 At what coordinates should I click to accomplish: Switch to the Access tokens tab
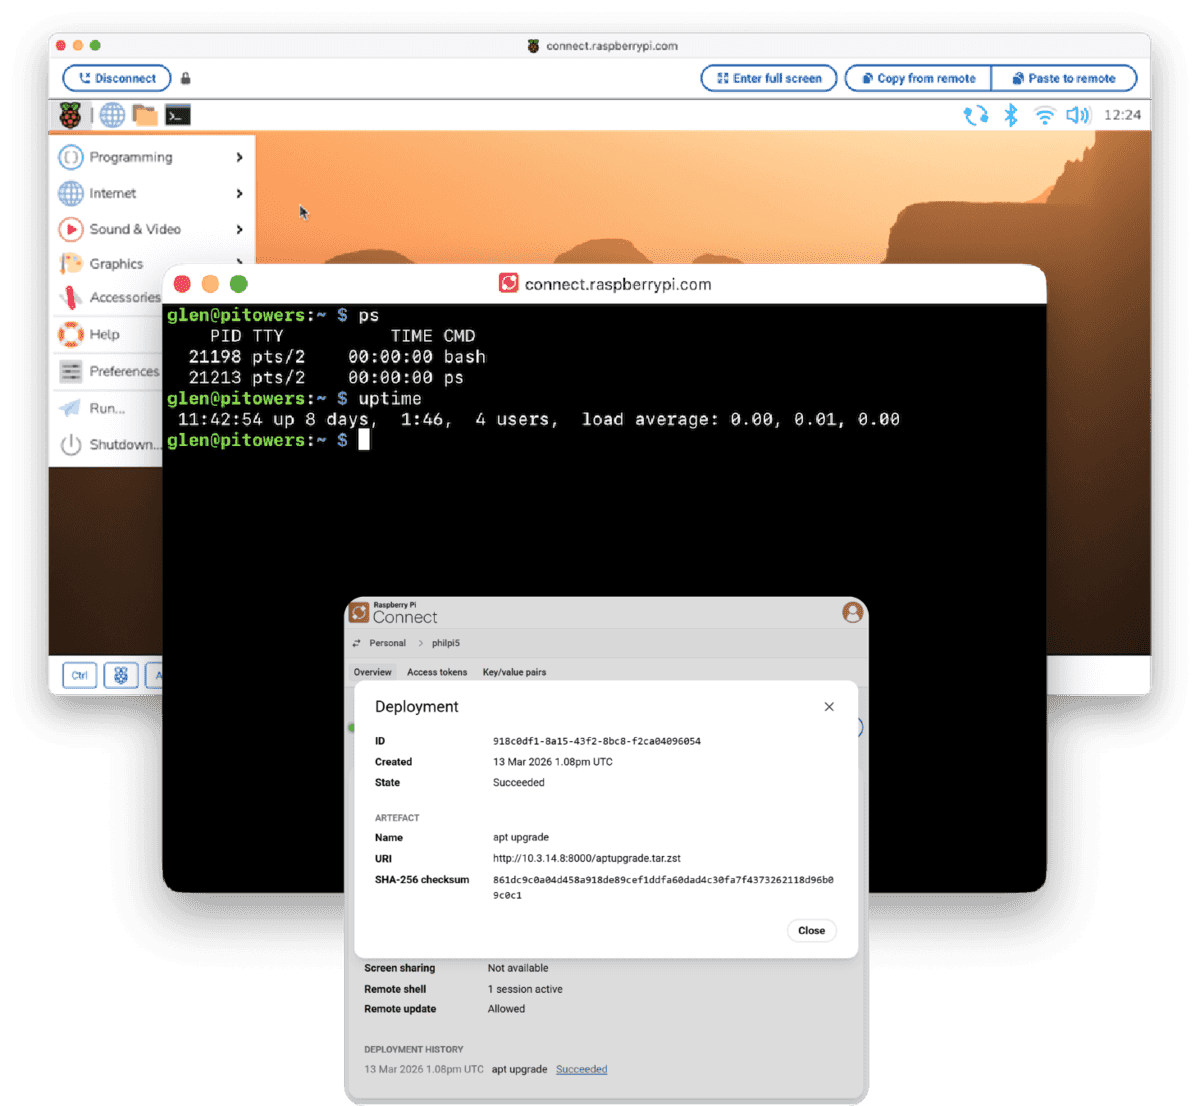pyautogui.click(x=437, y=672)
